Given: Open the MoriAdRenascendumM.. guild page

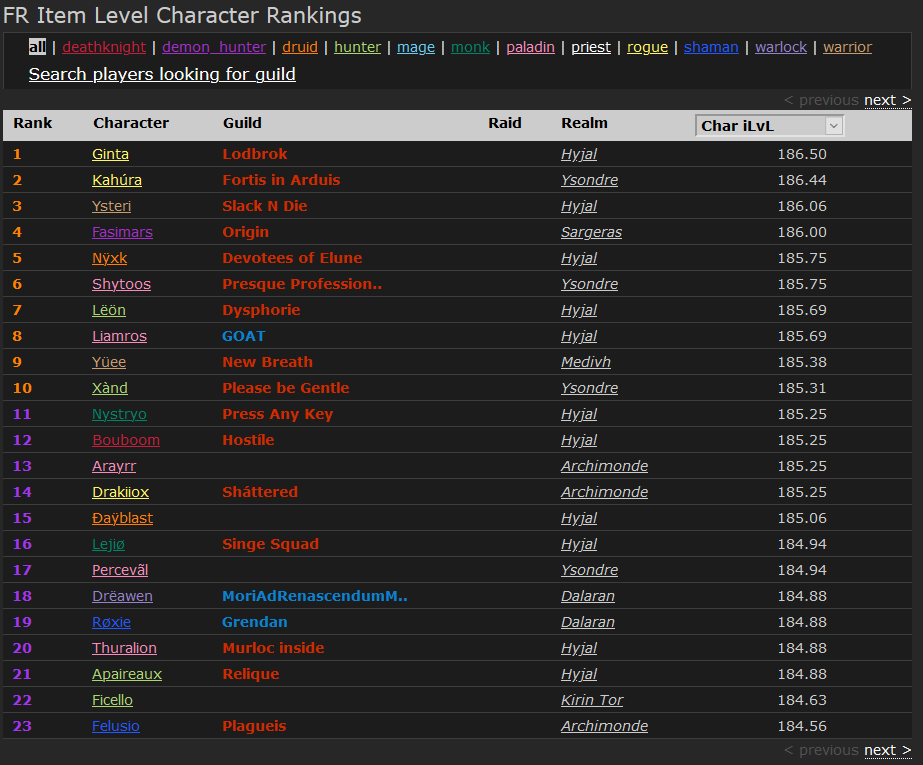Looking at the screenshot, I should pyautogui.click(x=315, y=596).
